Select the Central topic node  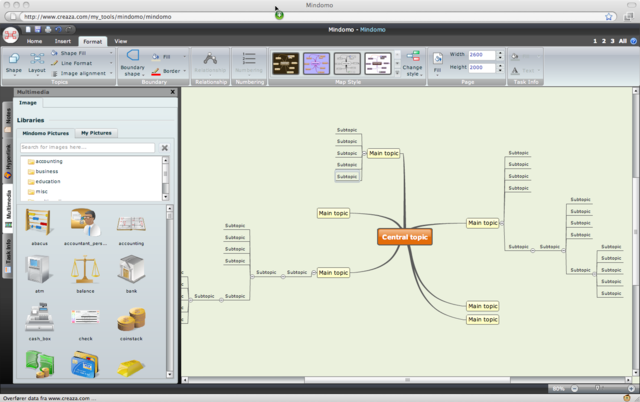pyautogui.click(x=404, y=237)
